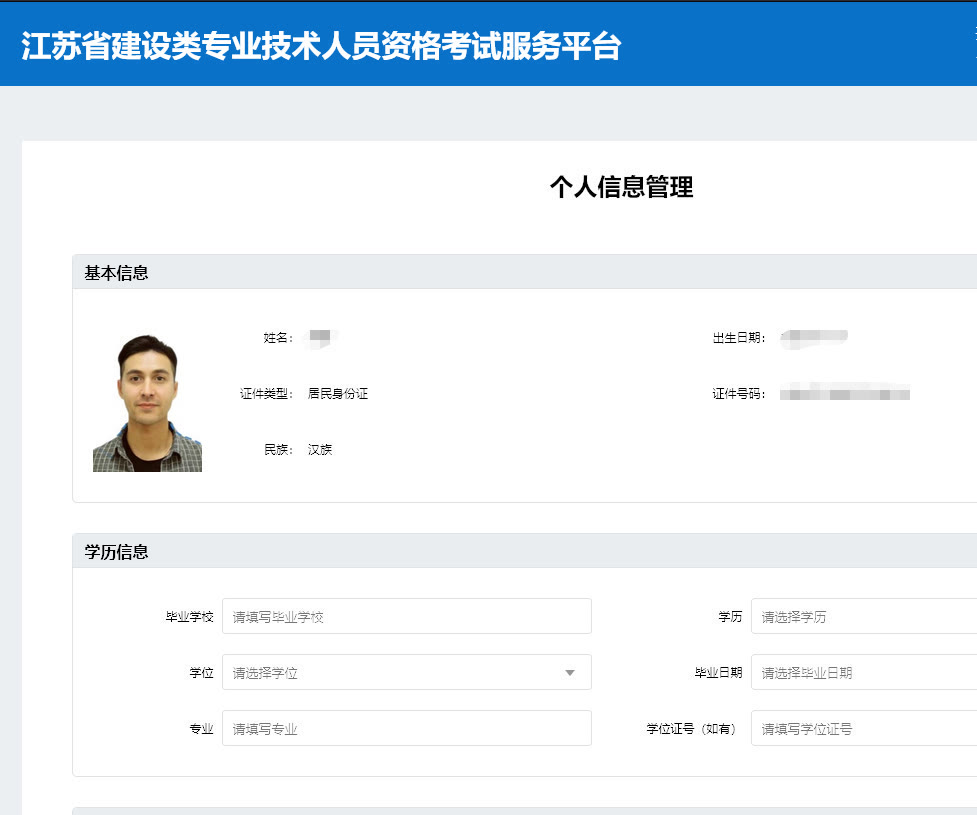Click the 汉族 ethnicity value
The width and height of the screenshot is (977, 815).
click(x=320, y=450)
